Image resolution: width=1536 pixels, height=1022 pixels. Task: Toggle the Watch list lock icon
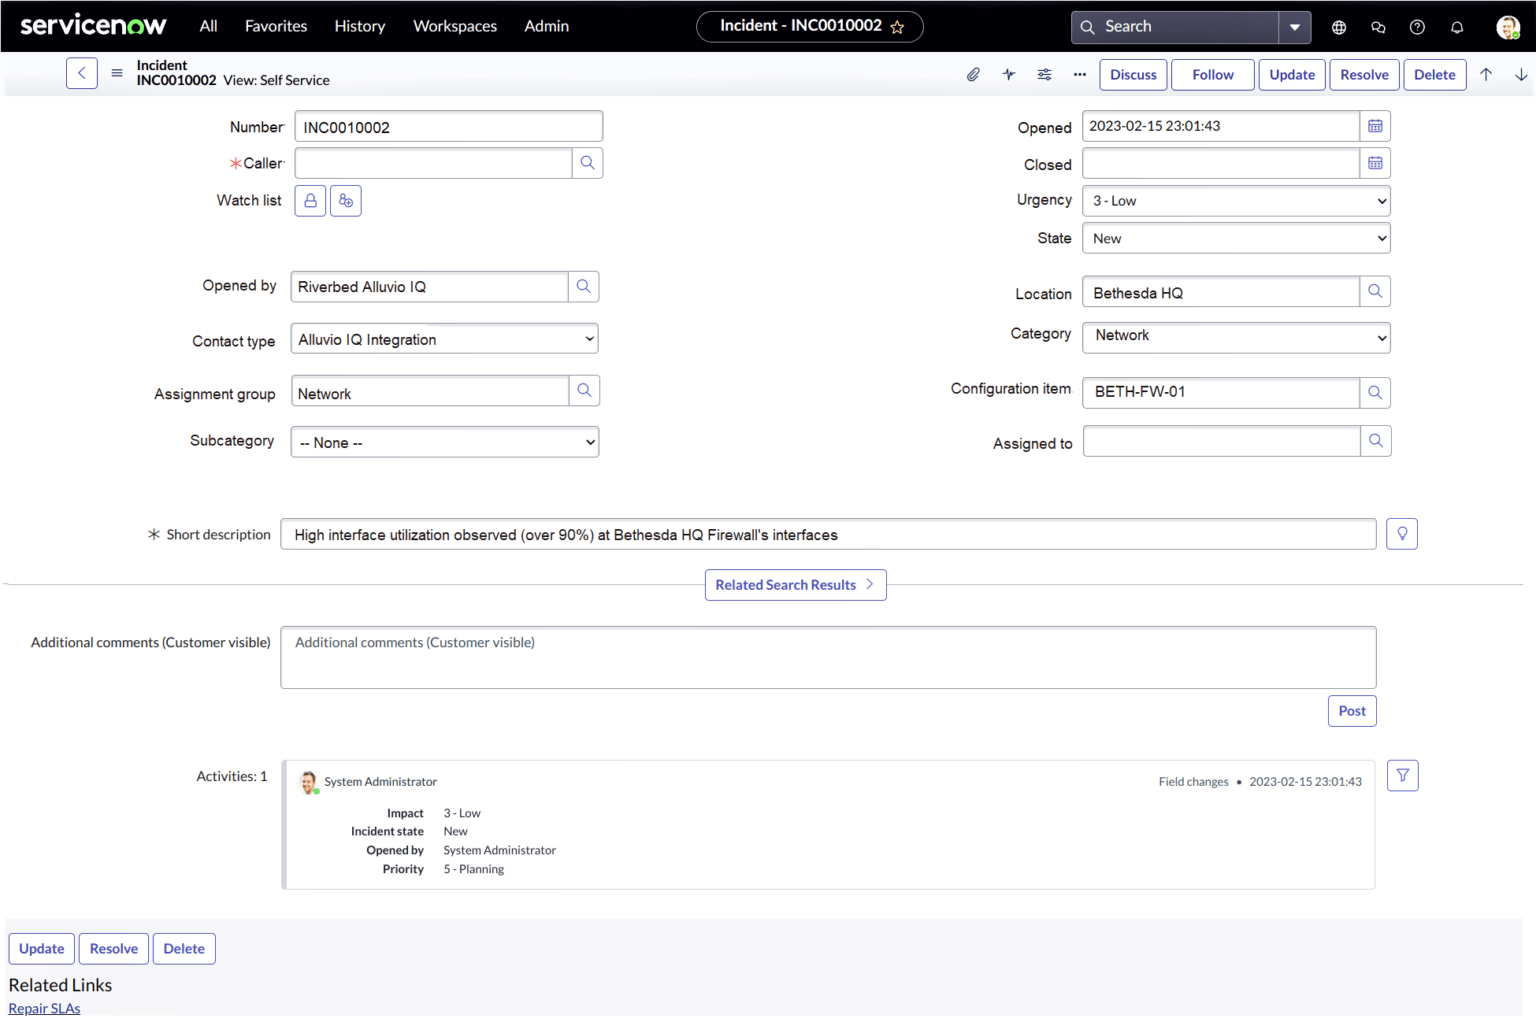(x=310, y=200)
